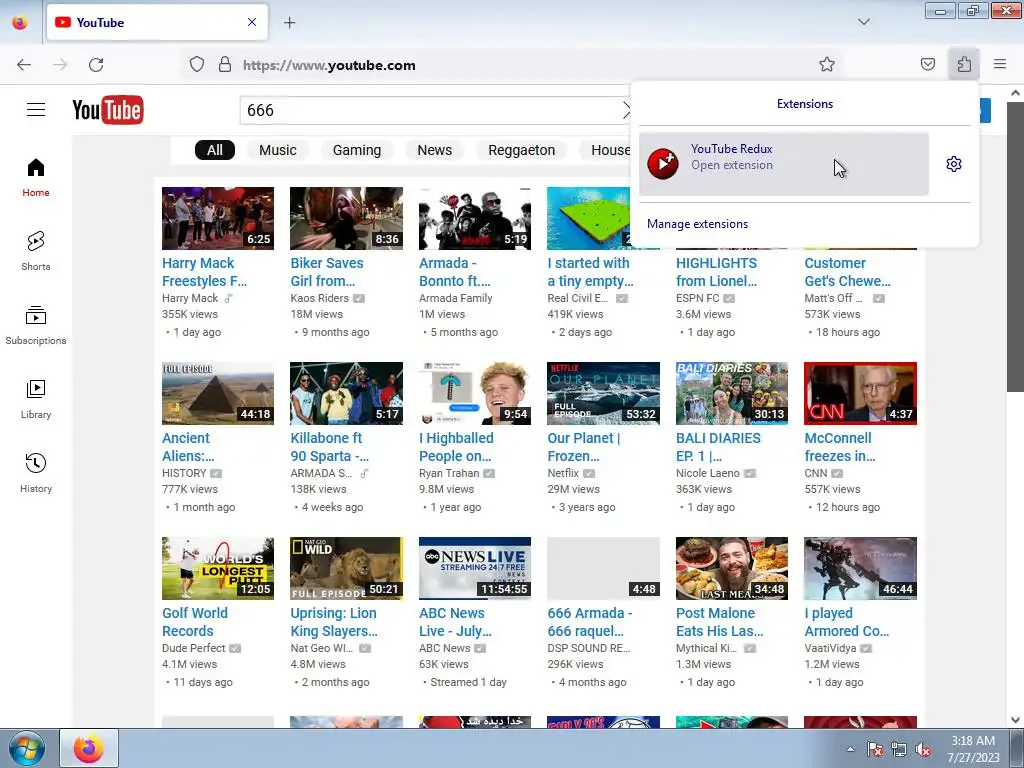This screenshot has height=768, width=1024.
Task: Play the Golf World Records thumbnail
Action: point(218,568)
